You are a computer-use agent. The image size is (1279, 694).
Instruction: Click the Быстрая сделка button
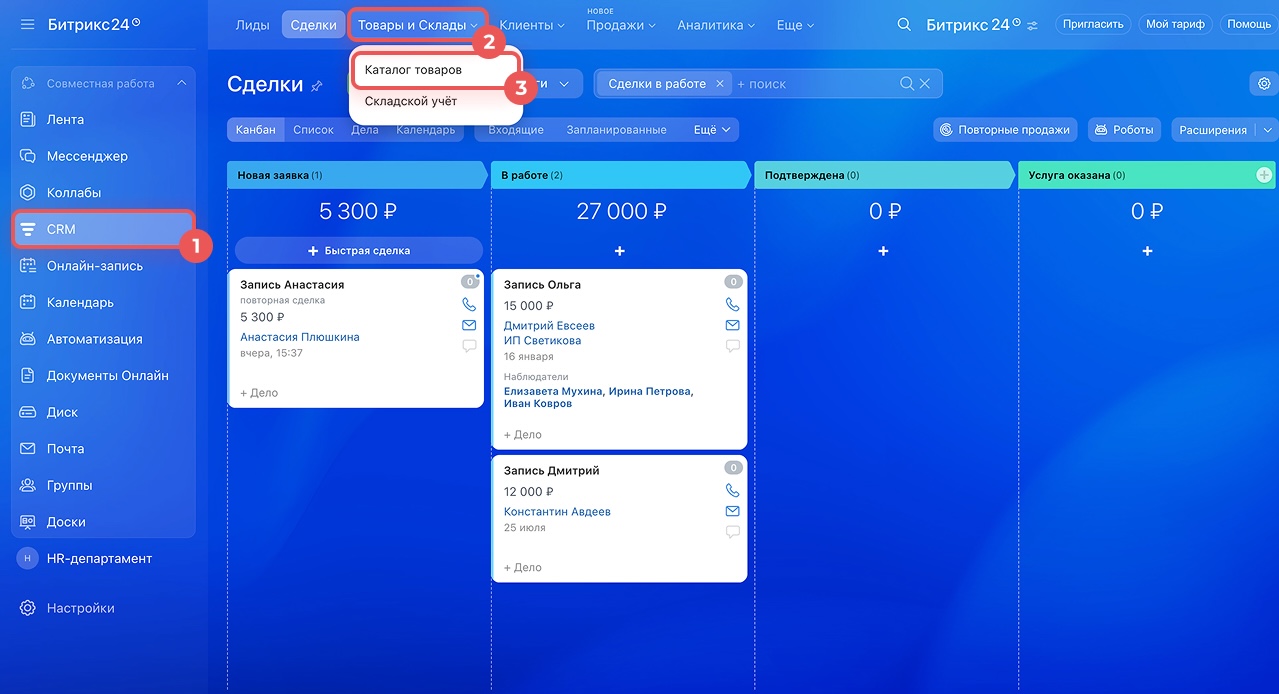pyautogui.click(x=358, y=250)
